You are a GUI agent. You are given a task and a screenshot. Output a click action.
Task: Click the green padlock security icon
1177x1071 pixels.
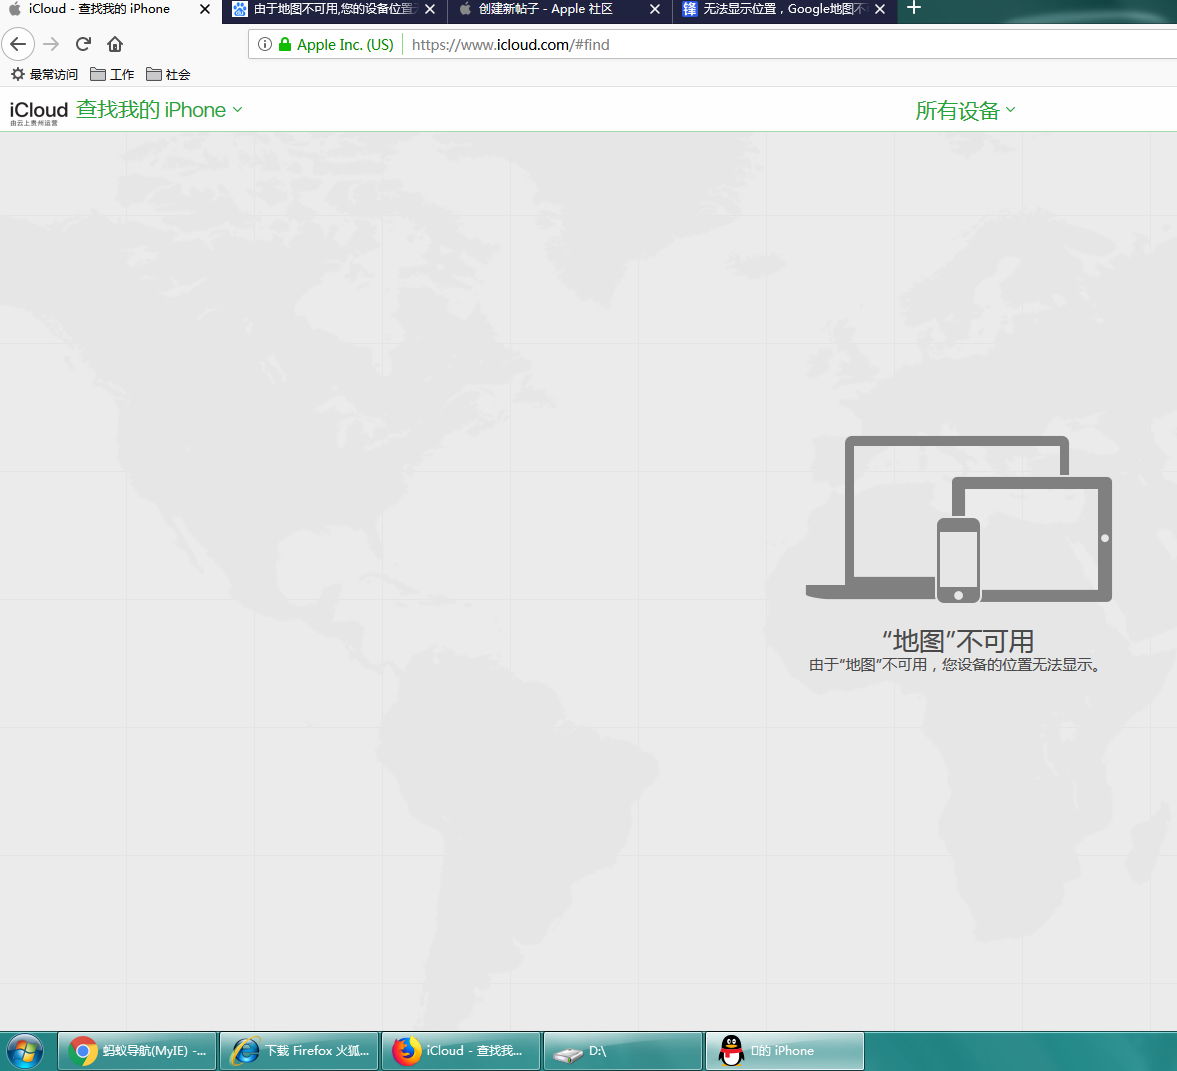pos(285,44)
